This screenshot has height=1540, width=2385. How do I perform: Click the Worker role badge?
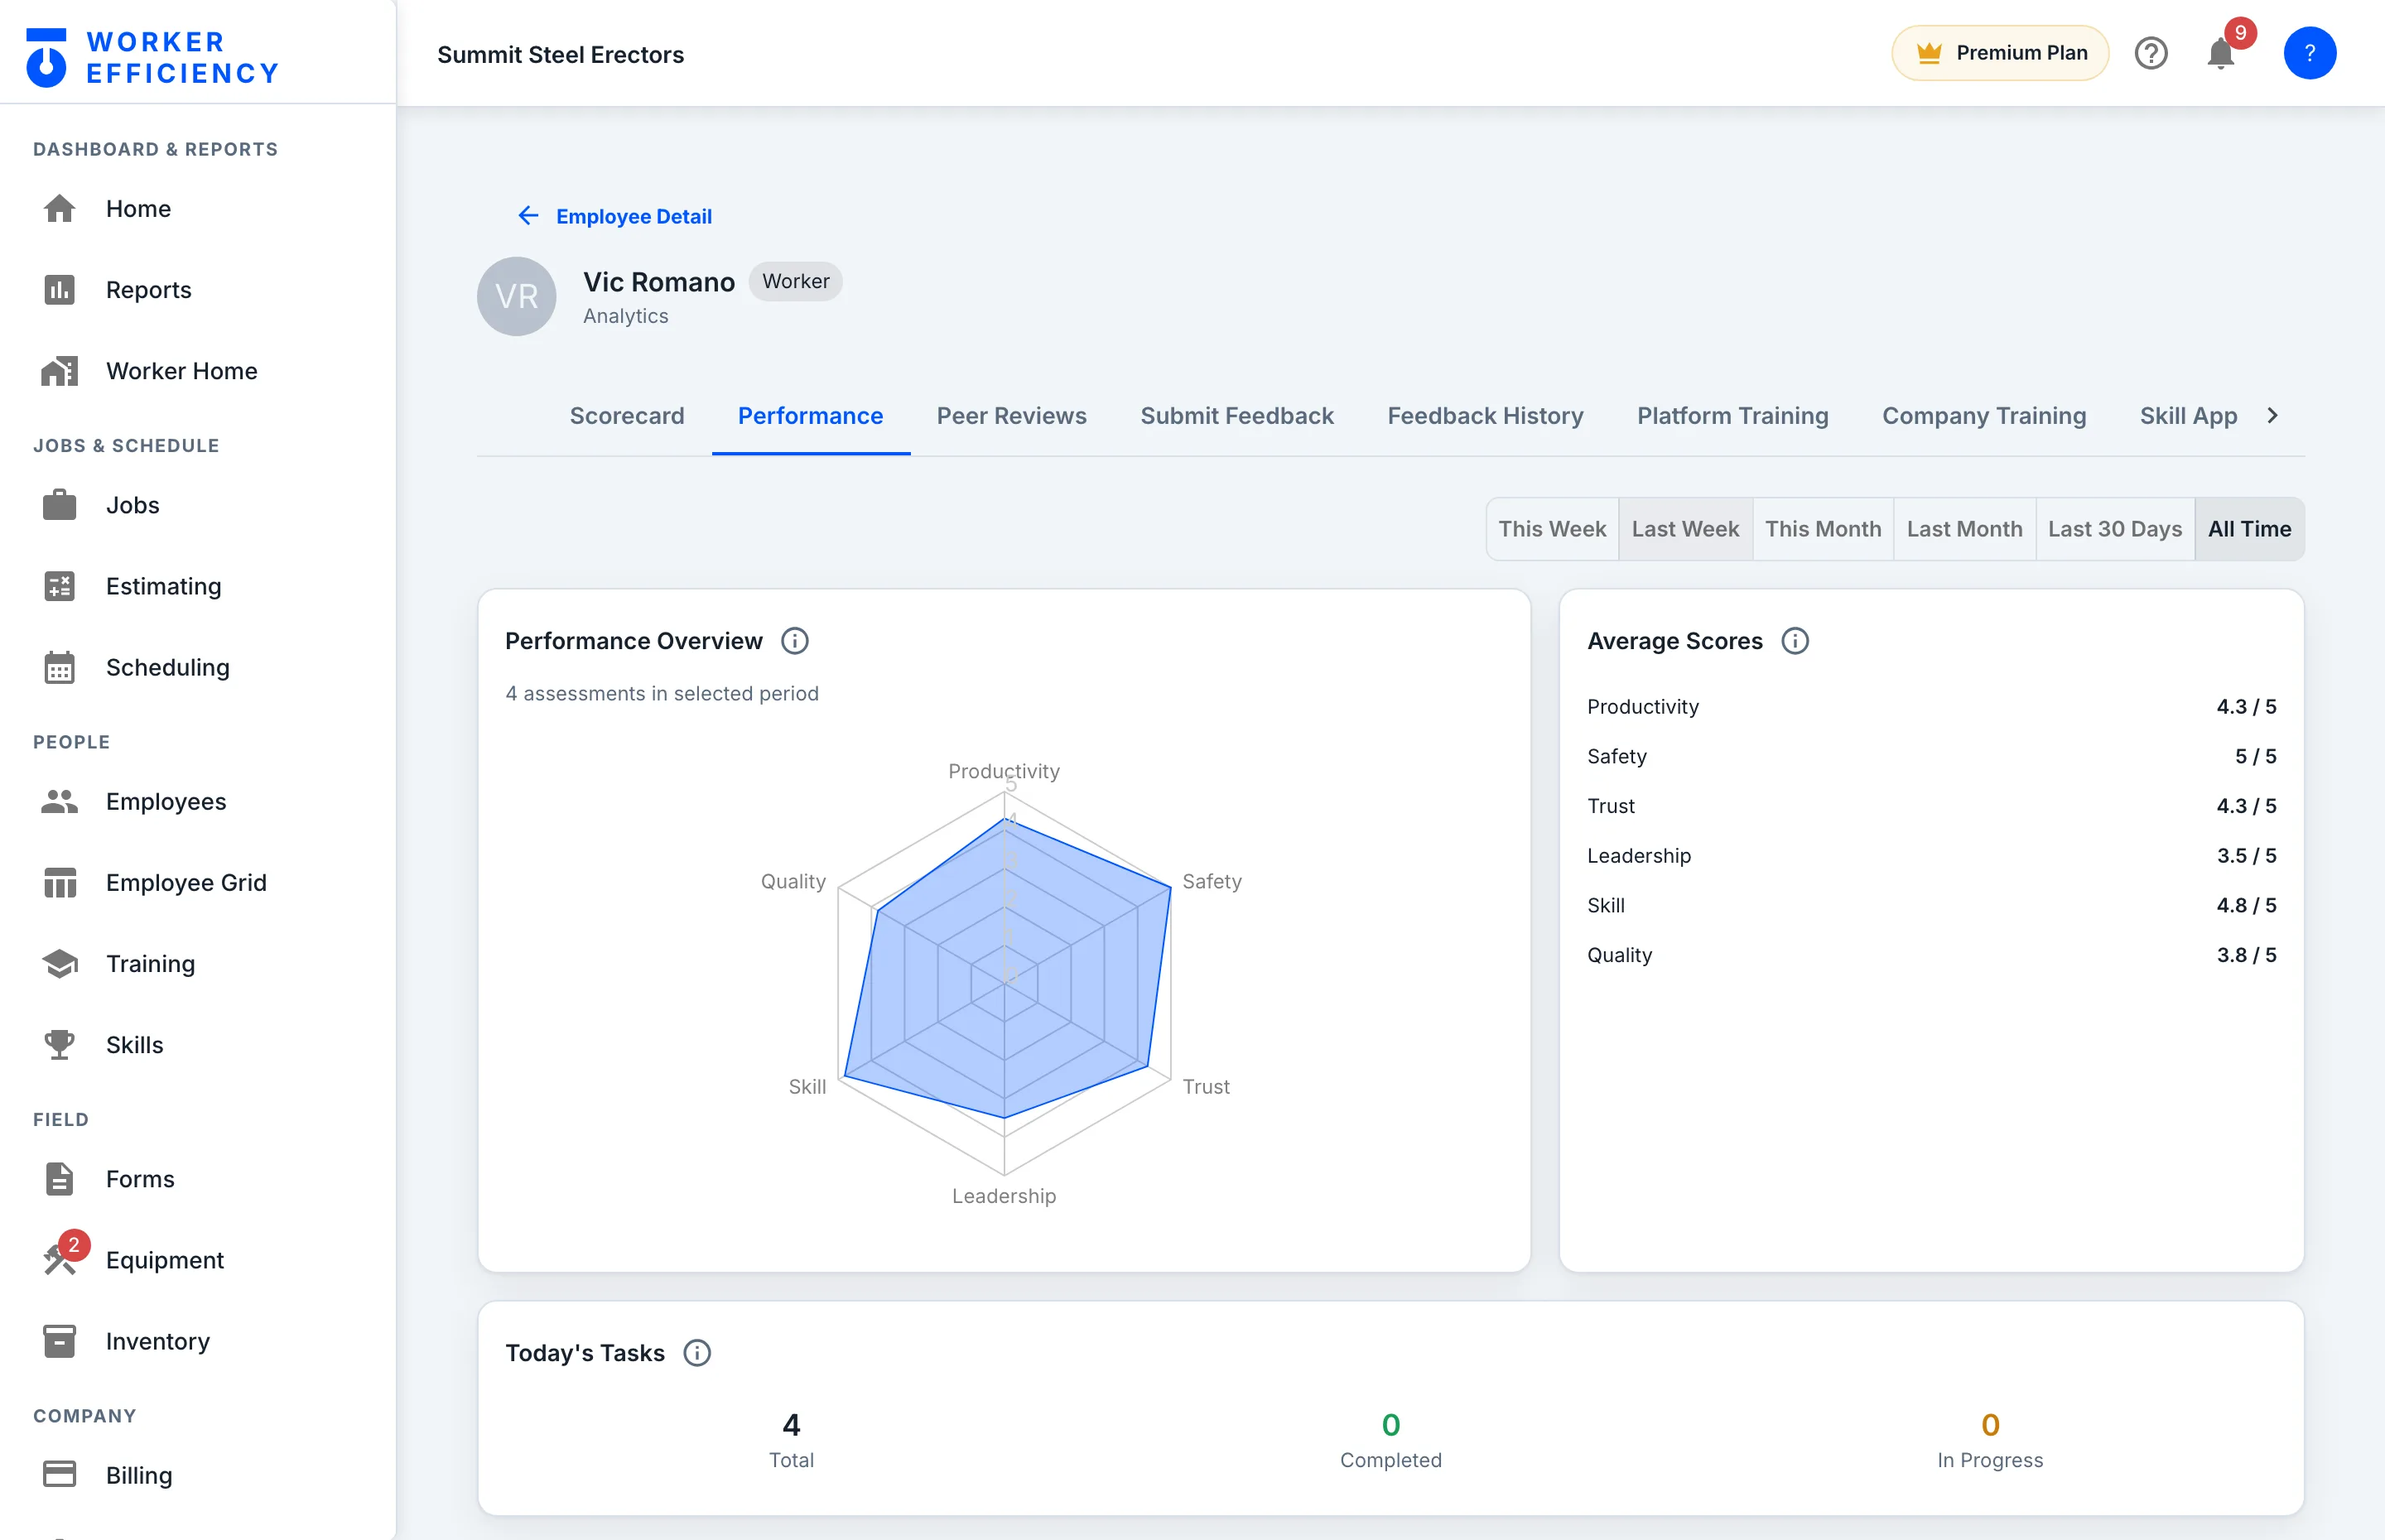pyautogui.click(x=795, y=281)
